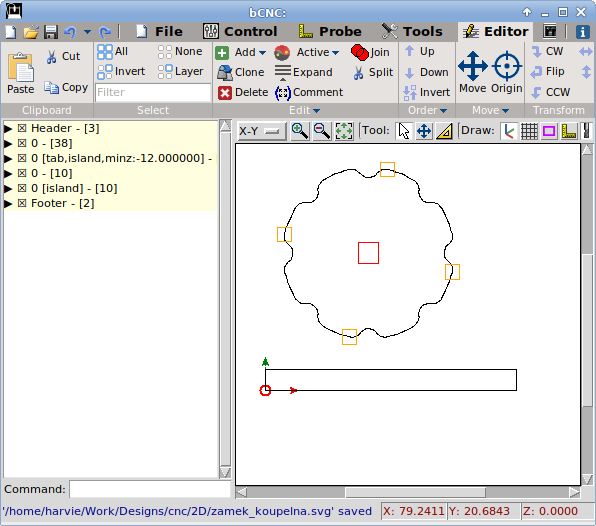The image size is (596, 526).
Task: Switch to the Probe tab
Action: pyautogui.click(x=330, y=32)
